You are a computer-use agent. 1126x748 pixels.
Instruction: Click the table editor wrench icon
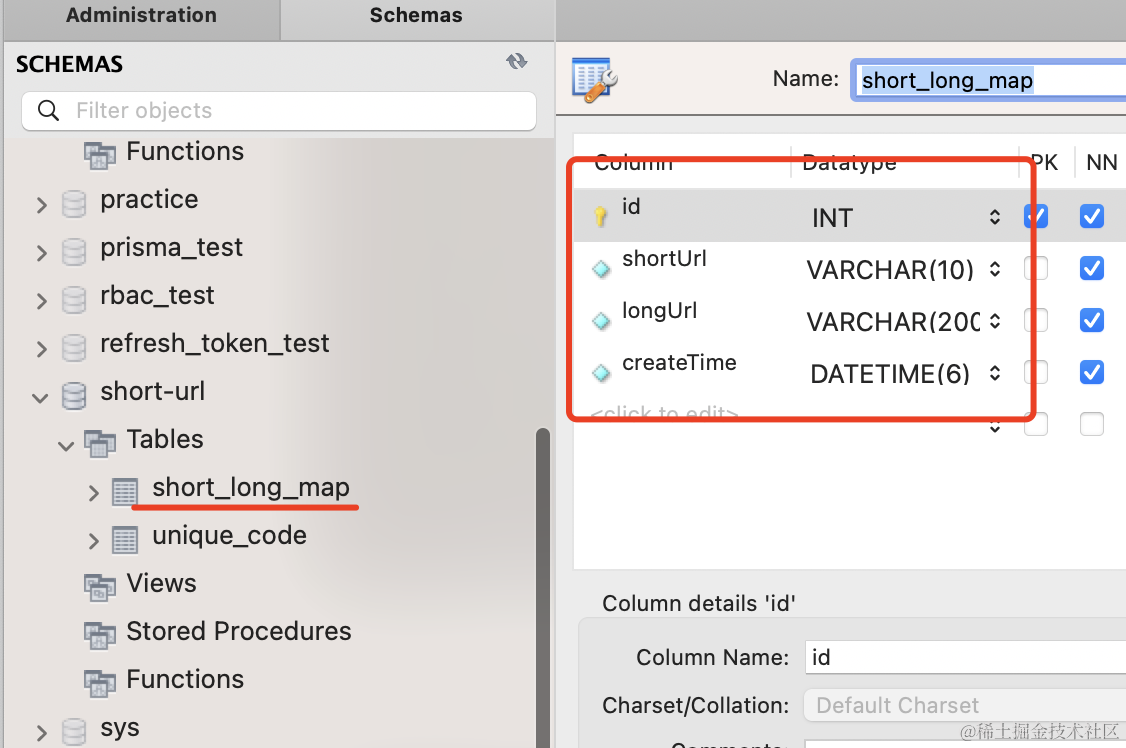(595, 79)
